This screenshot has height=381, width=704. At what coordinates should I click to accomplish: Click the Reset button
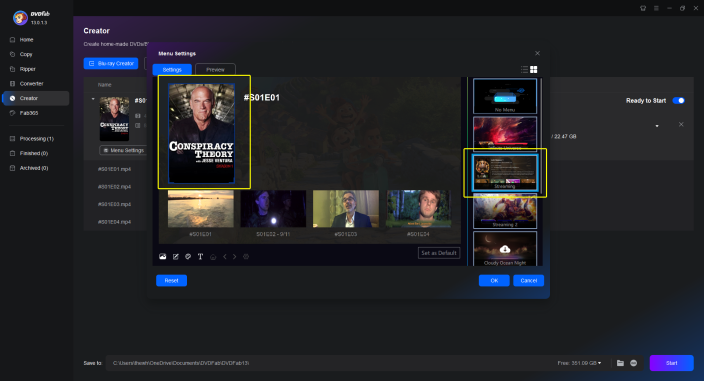172,280
